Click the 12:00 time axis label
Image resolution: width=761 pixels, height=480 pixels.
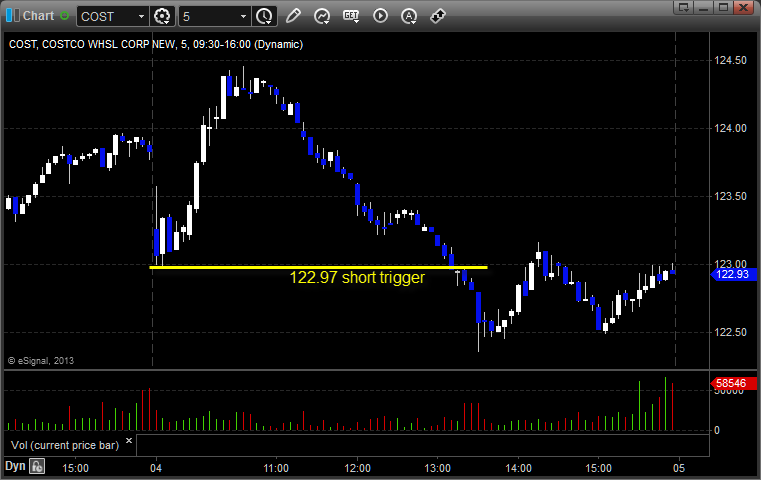point(357,468)
